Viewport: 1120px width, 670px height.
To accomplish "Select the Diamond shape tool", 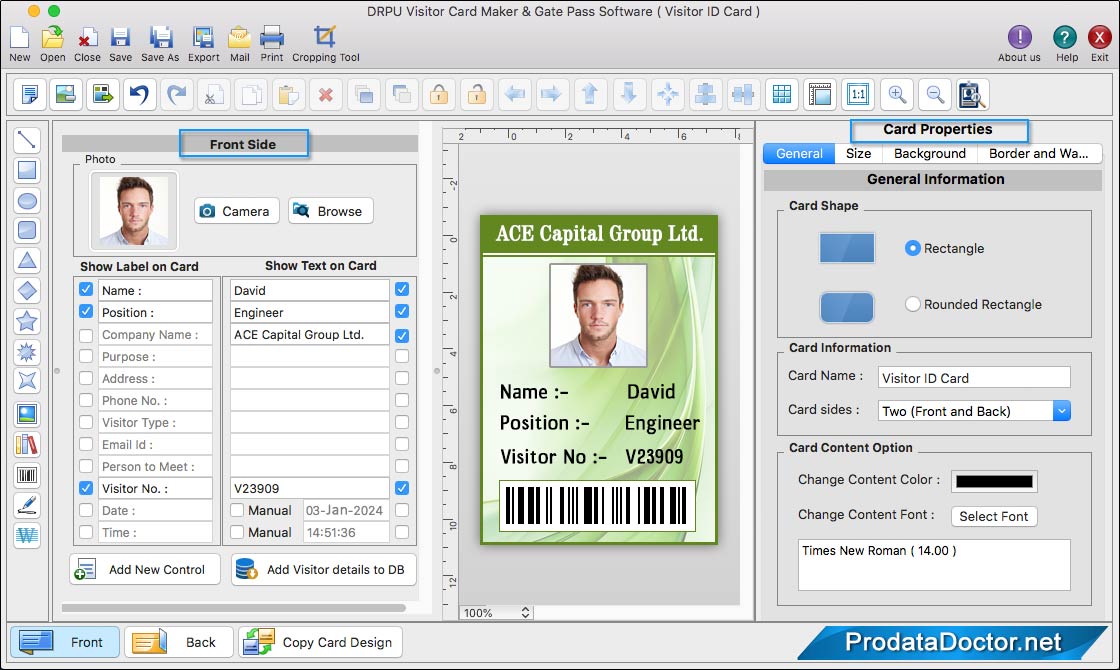I will click(26, 291).
